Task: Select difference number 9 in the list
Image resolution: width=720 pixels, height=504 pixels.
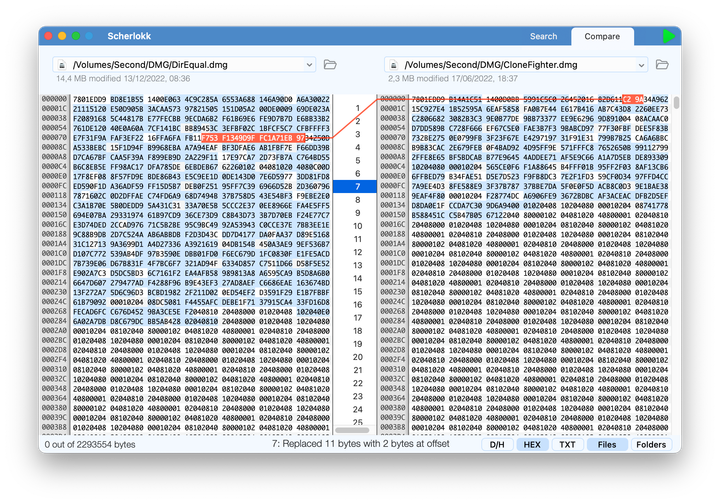Action: [357, 213]
